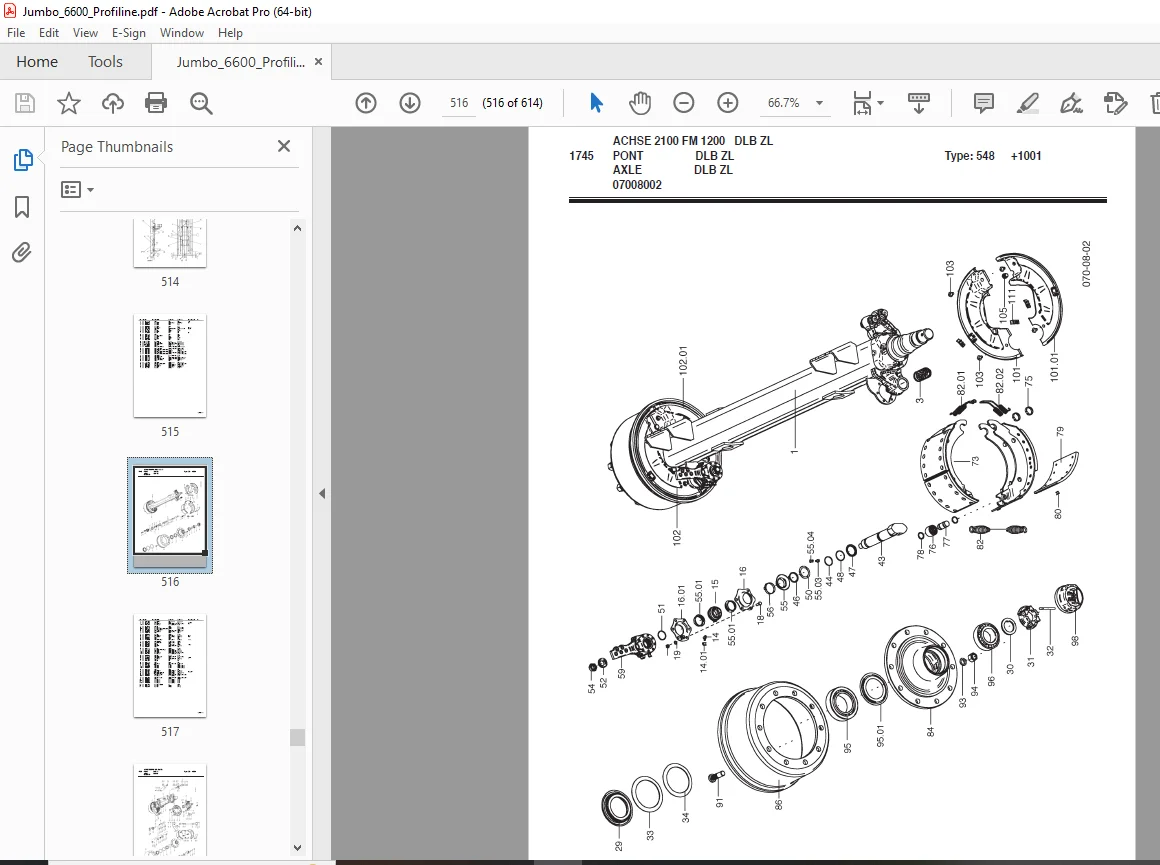
Task: Open the Edit menu
Action: (x=49, y=33)
